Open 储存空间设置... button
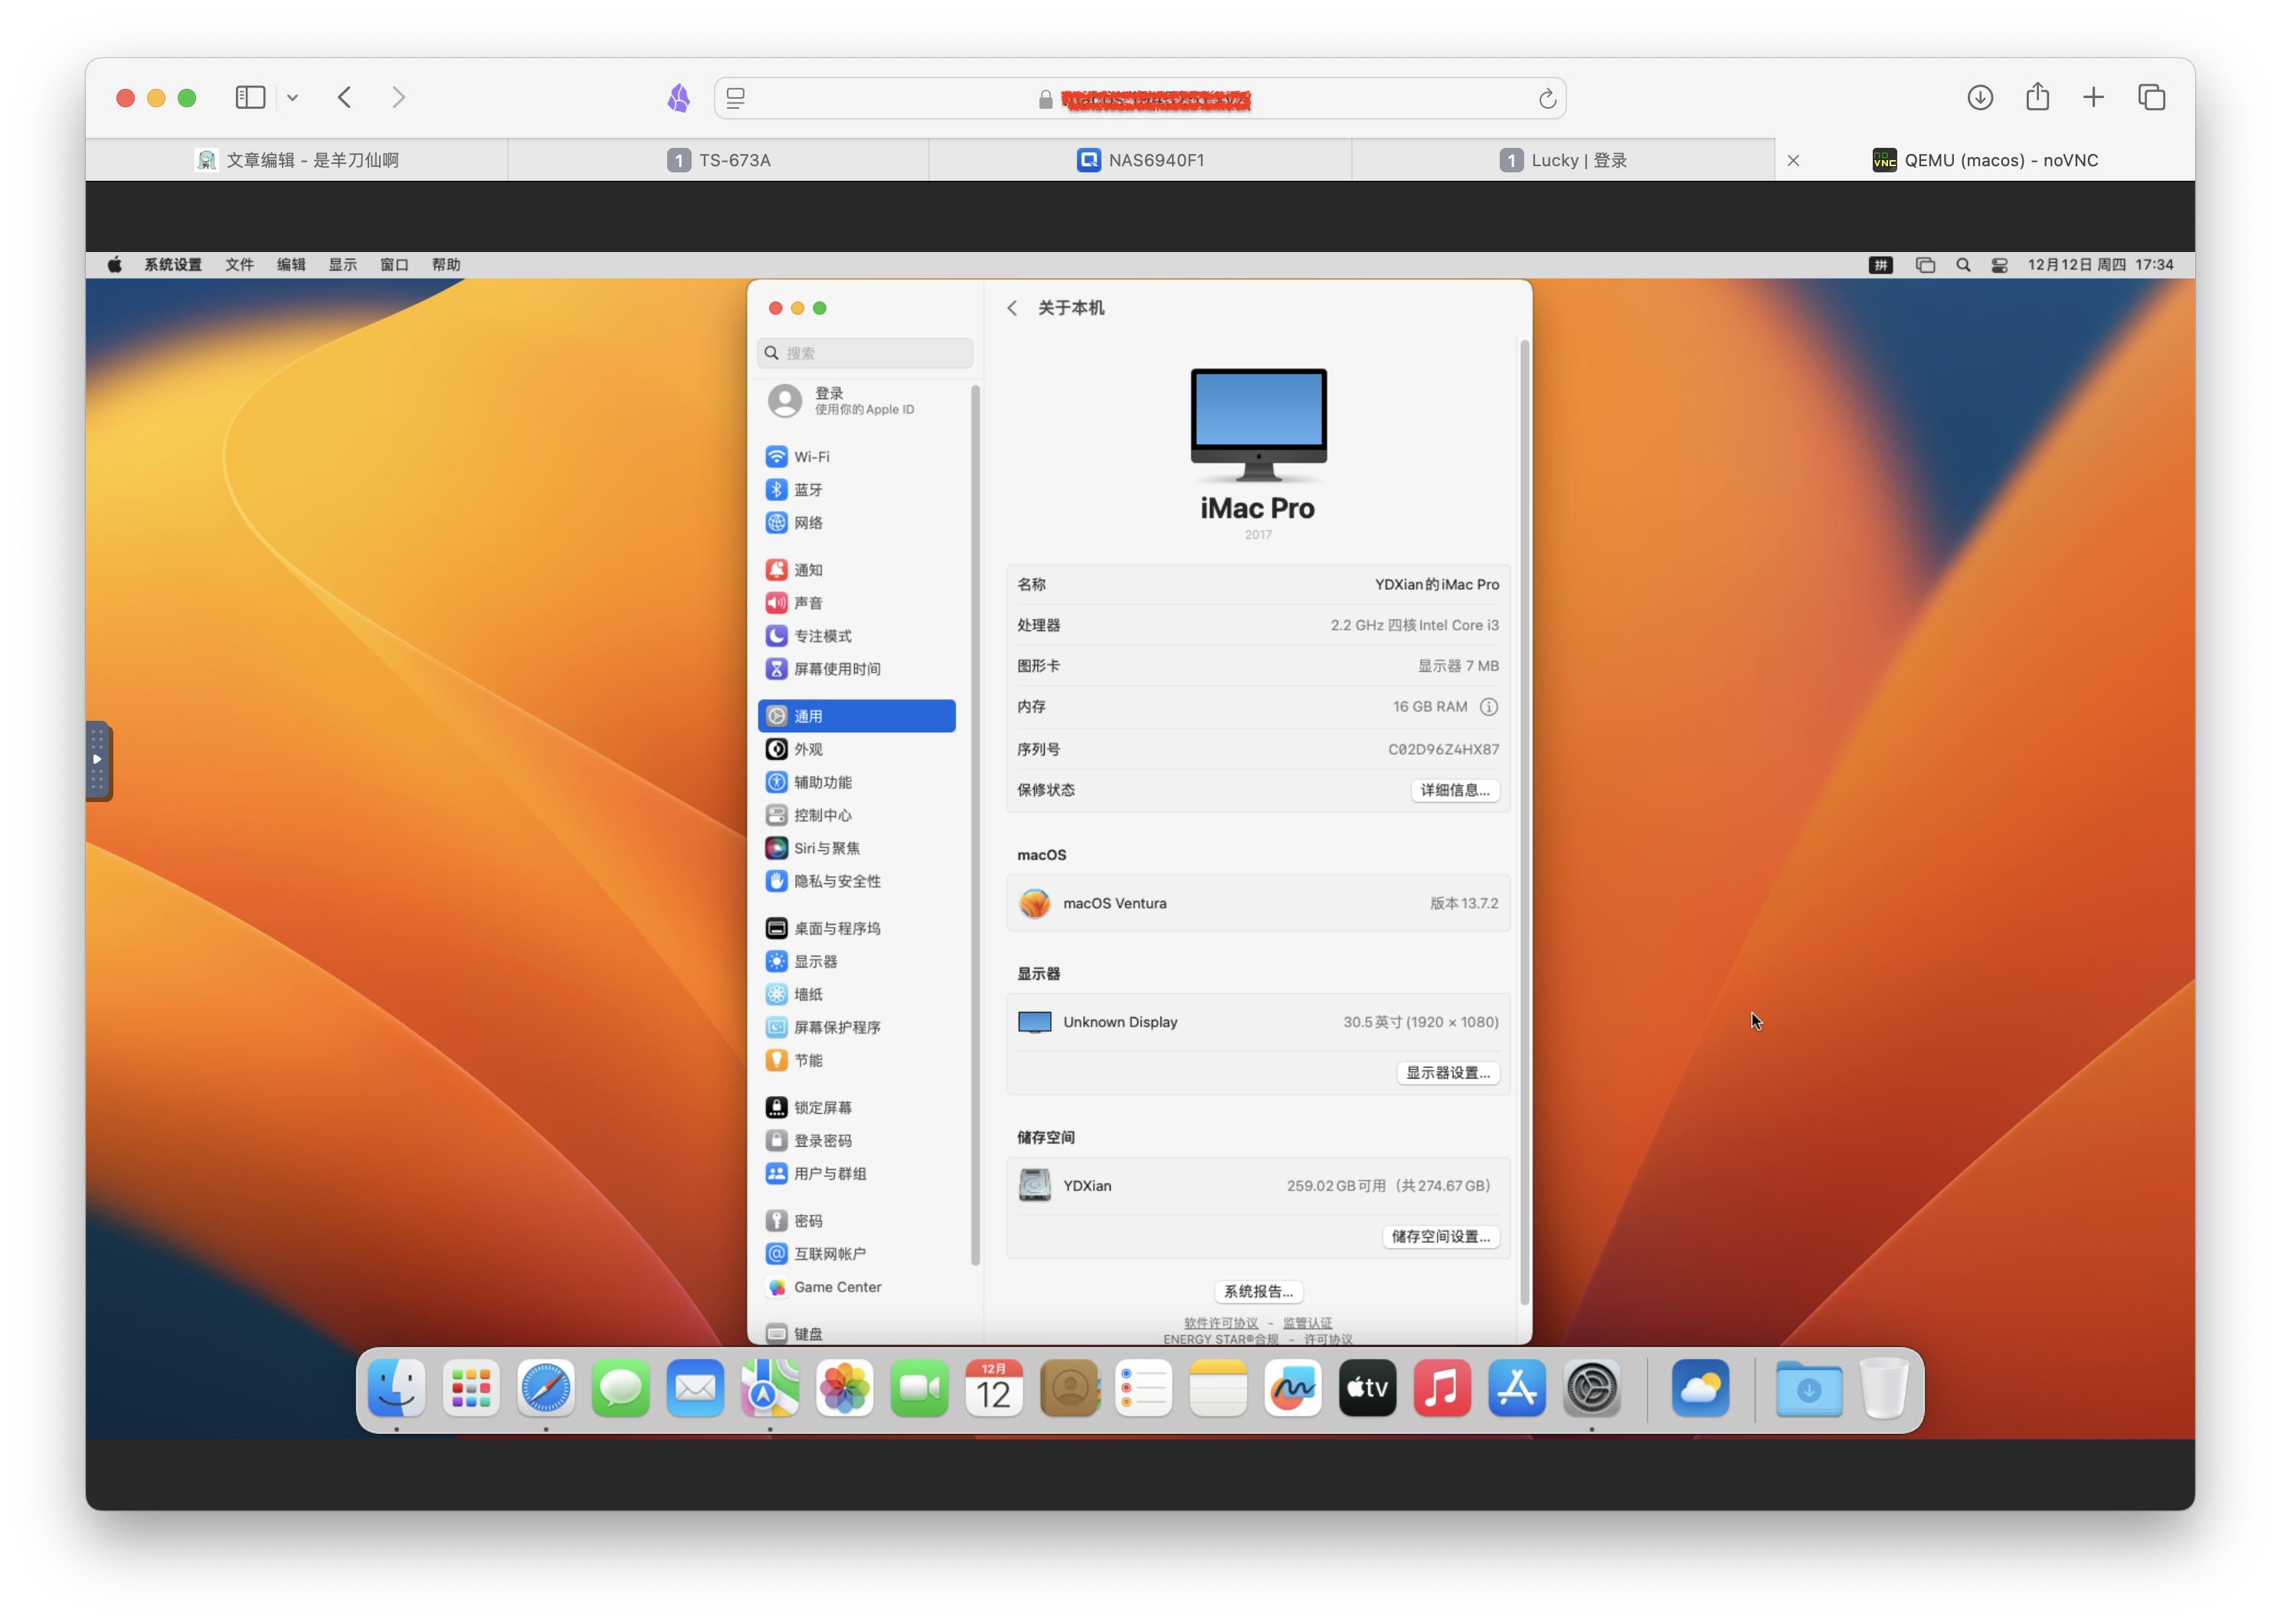The width and height of the screenshot is (2281, 1624). pyautogui.click(x=1440, y=1237)
